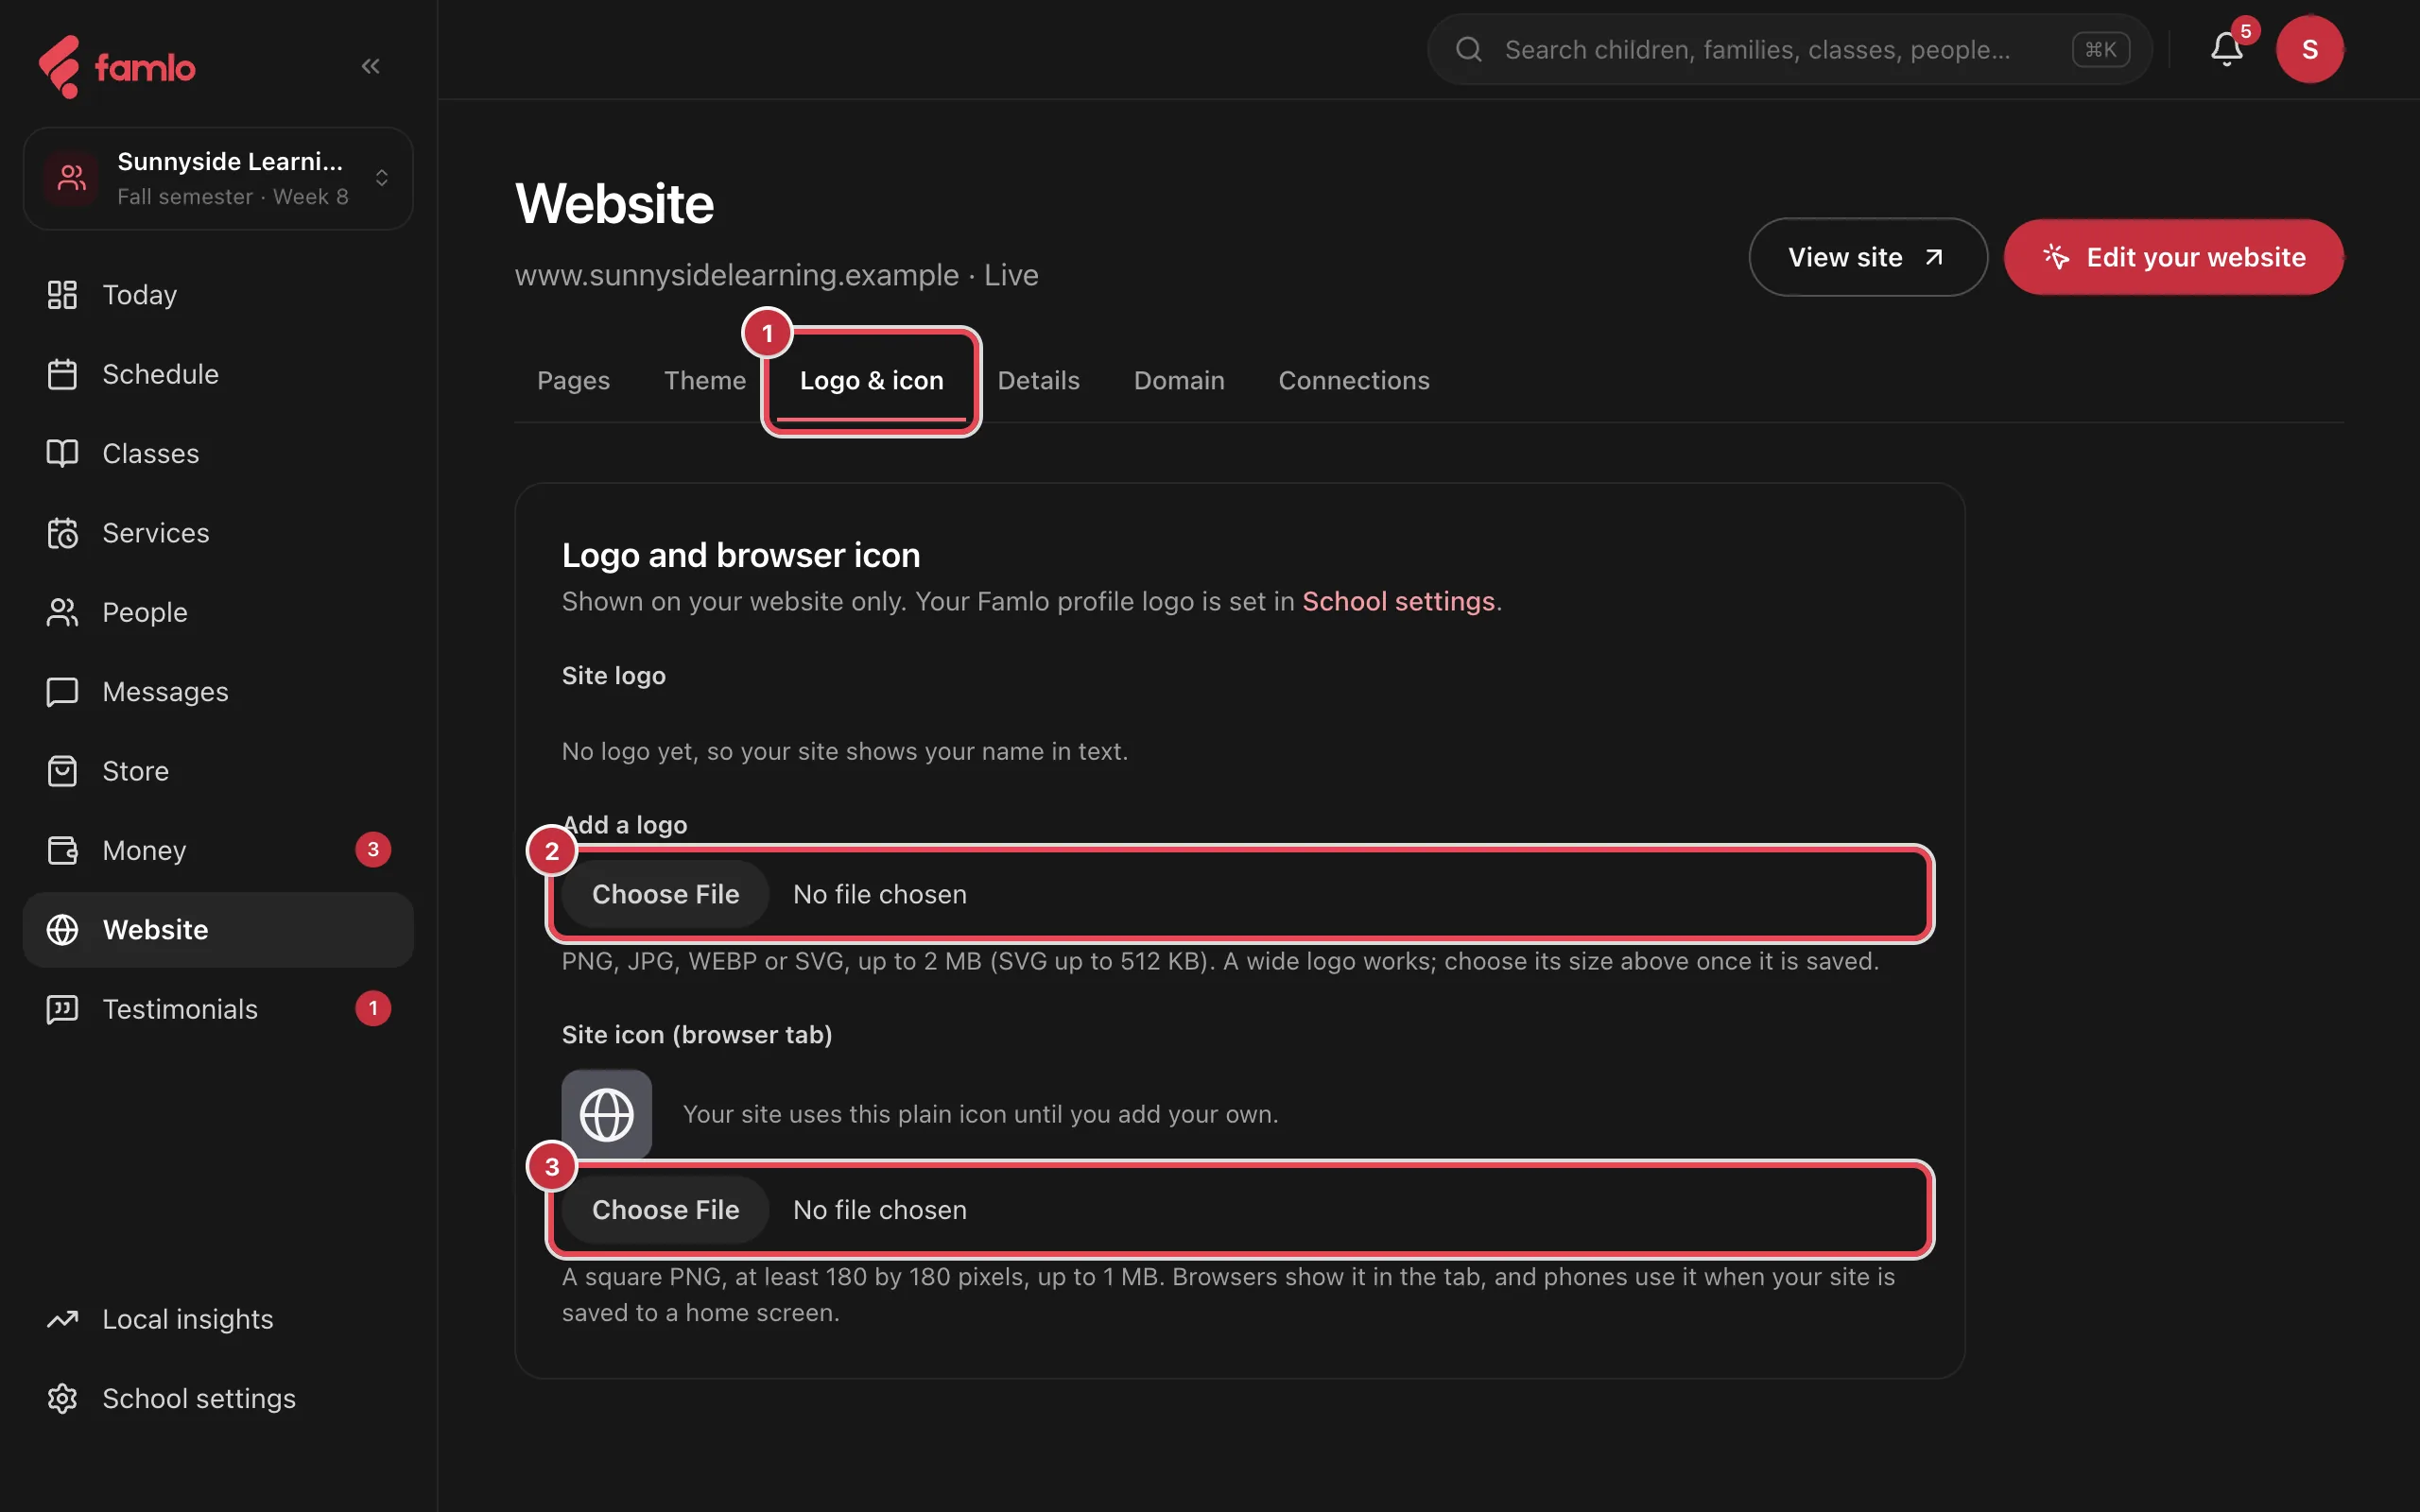Go to Schedule

tap(218, 374)
